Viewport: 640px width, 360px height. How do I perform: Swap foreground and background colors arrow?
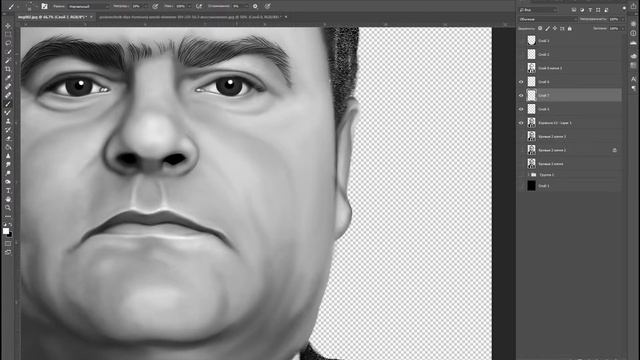(10, 224)
